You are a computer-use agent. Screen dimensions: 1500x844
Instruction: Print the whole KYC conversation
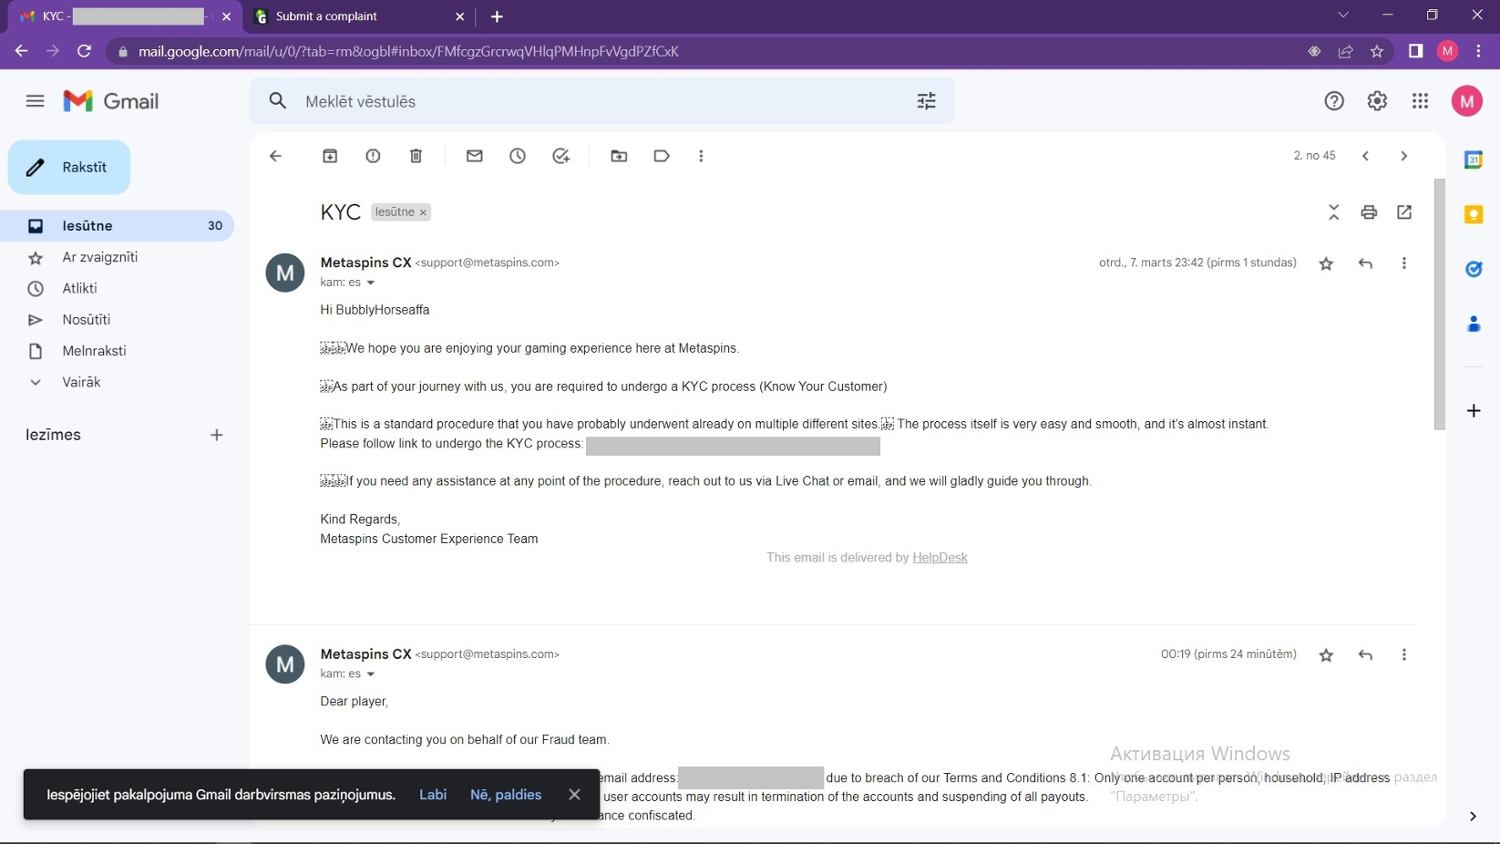point(1368,212)
